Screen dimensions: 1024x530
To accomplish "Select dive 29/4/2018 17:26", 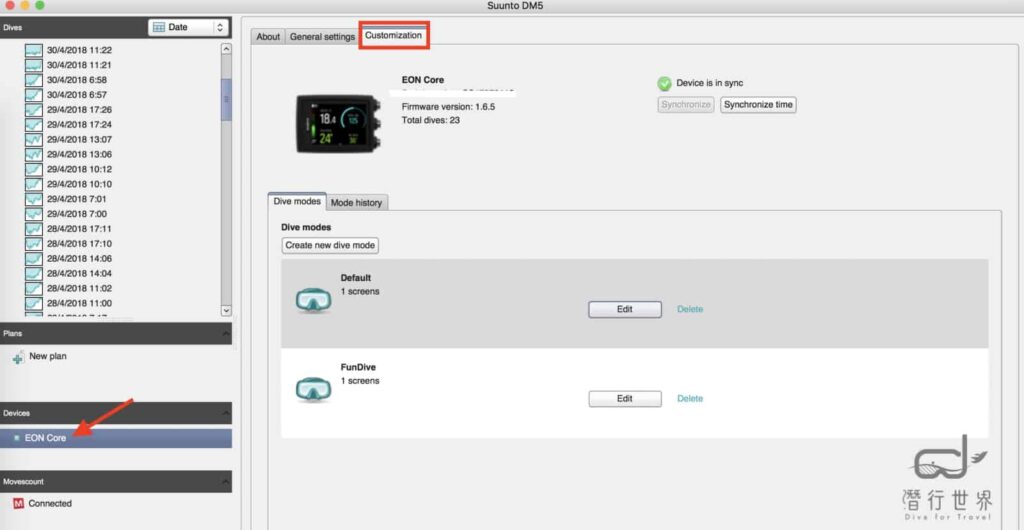I will [79, 110].
